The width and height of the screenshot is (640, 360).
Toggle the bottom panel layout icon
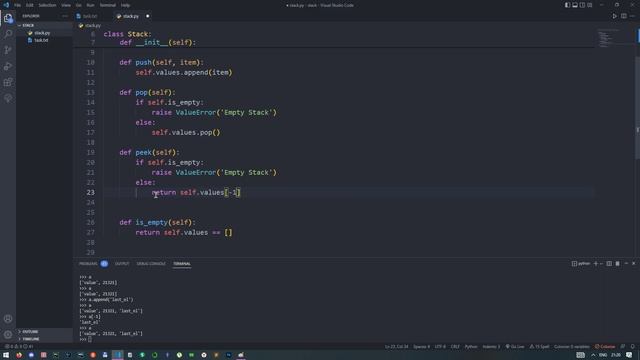pyautogui.click(x=575, y=5)
